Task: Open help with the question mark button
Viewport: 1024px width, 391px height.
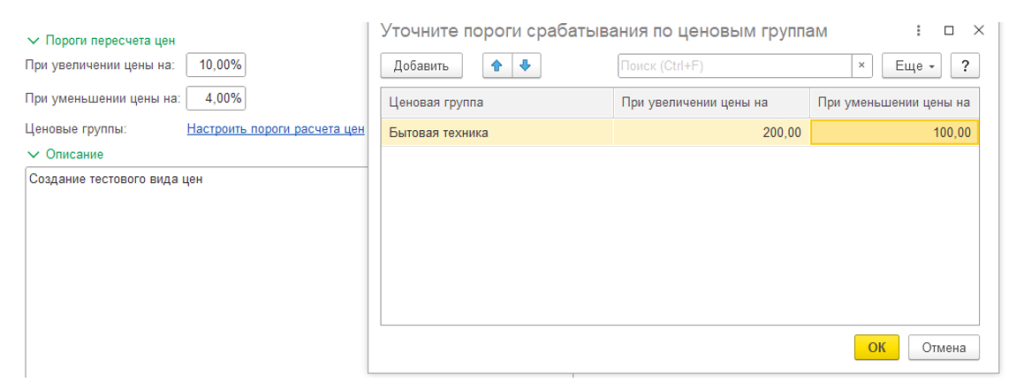Action: pos(965,66)
